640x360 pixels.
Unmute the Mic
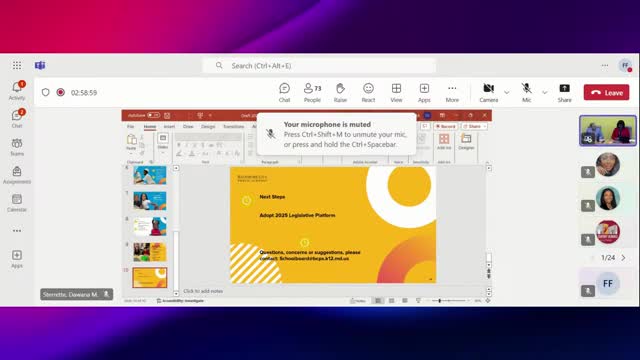[527, 93]
